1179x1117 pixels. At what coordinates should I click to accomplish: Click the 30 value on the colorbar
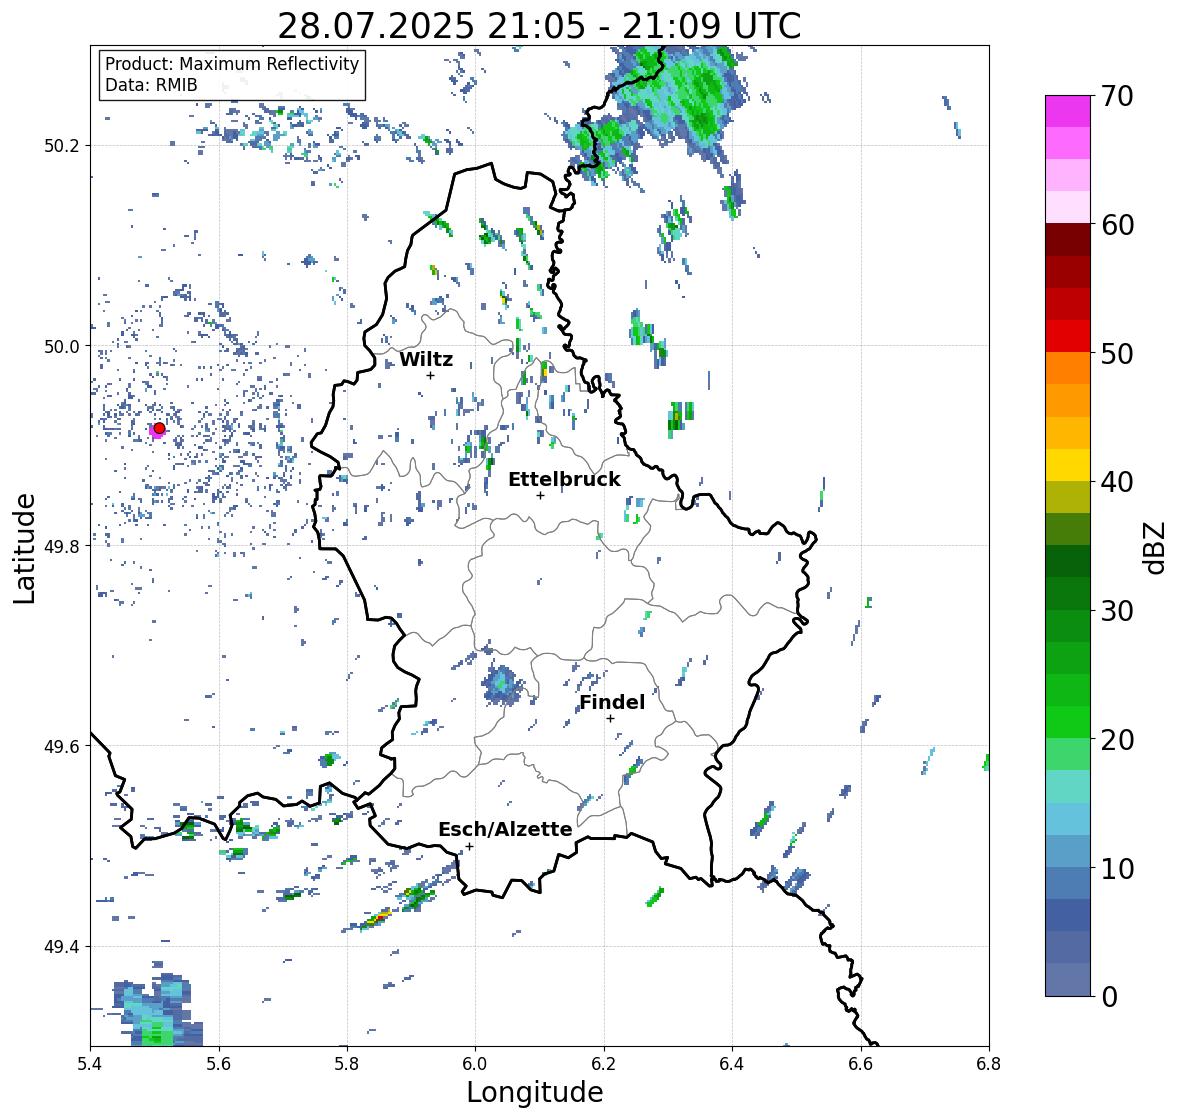pos(1117,611)
